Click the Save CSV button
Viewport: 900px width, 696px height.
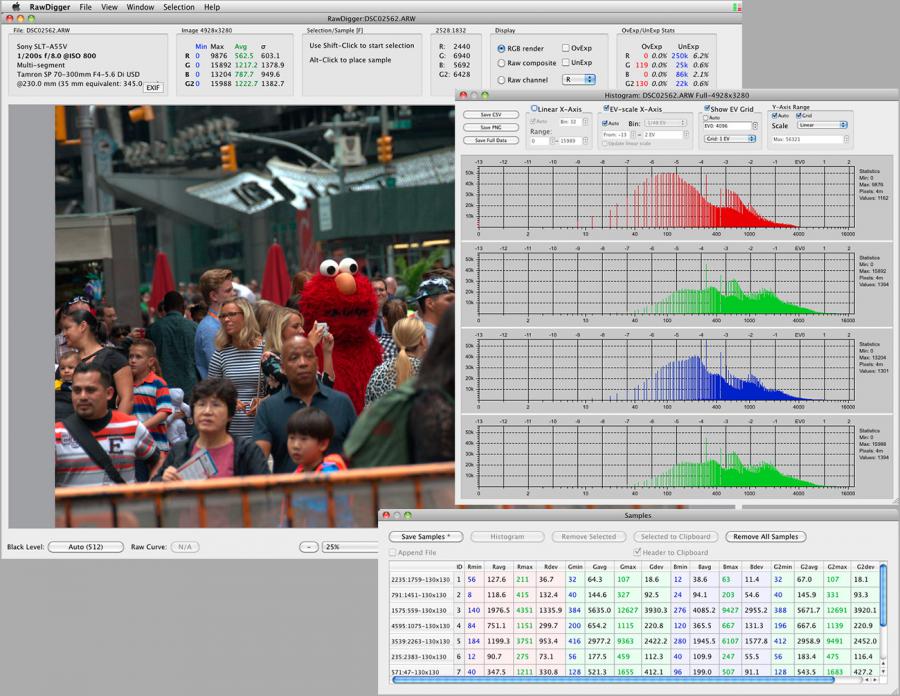[491, 115]
